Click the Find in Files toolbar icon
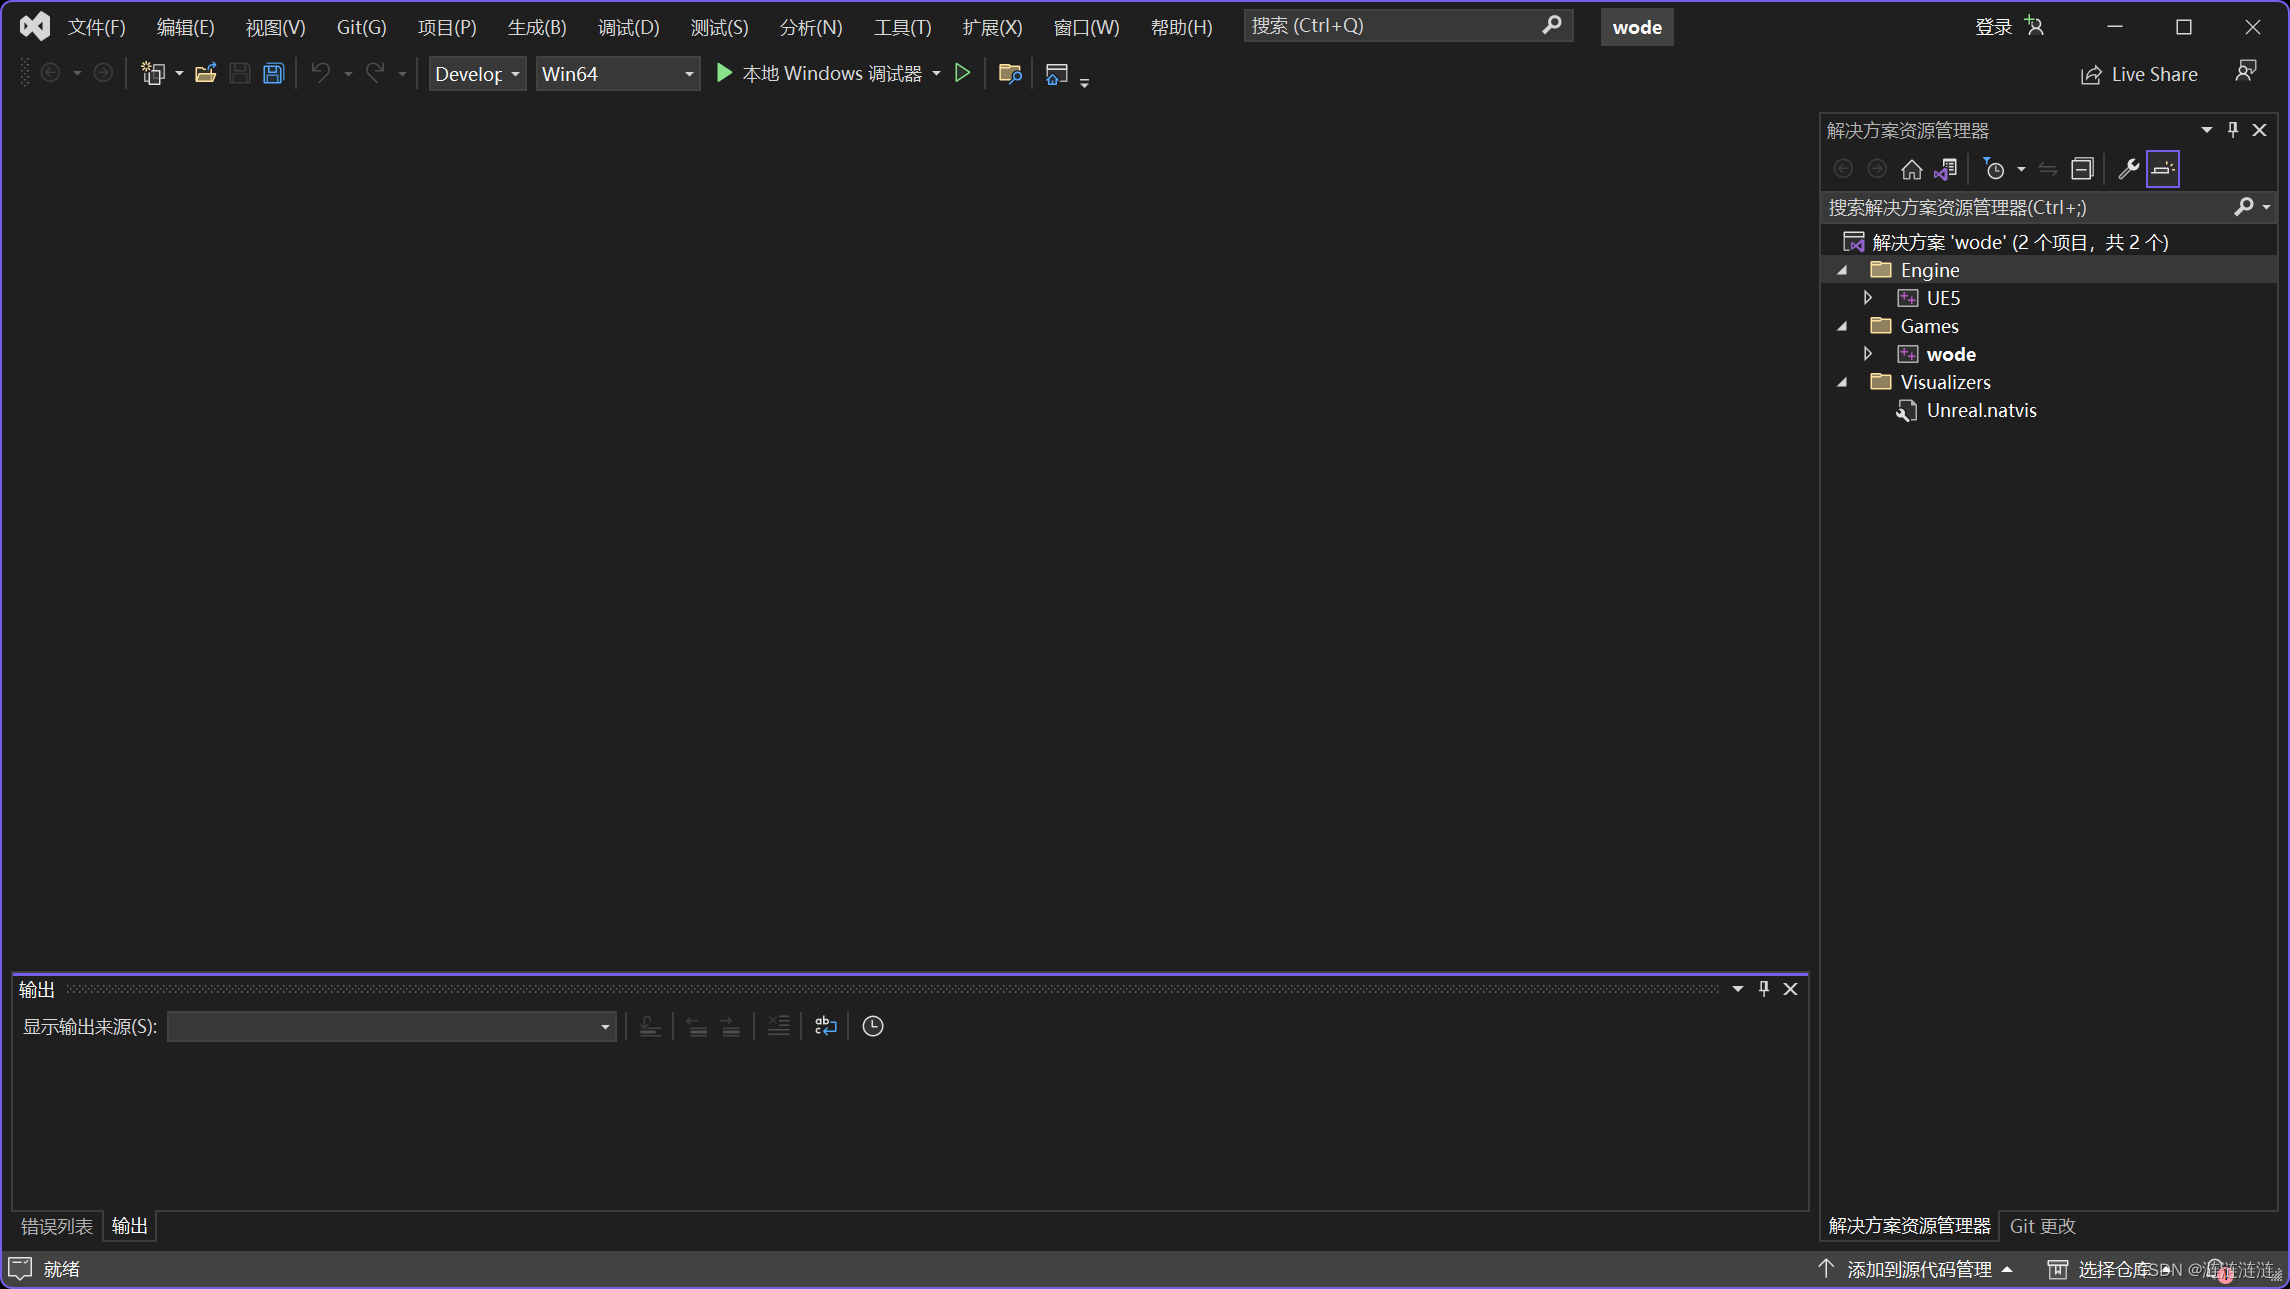The width and height of the screenshot is (2290, 1289). (x=1009, y=73)
